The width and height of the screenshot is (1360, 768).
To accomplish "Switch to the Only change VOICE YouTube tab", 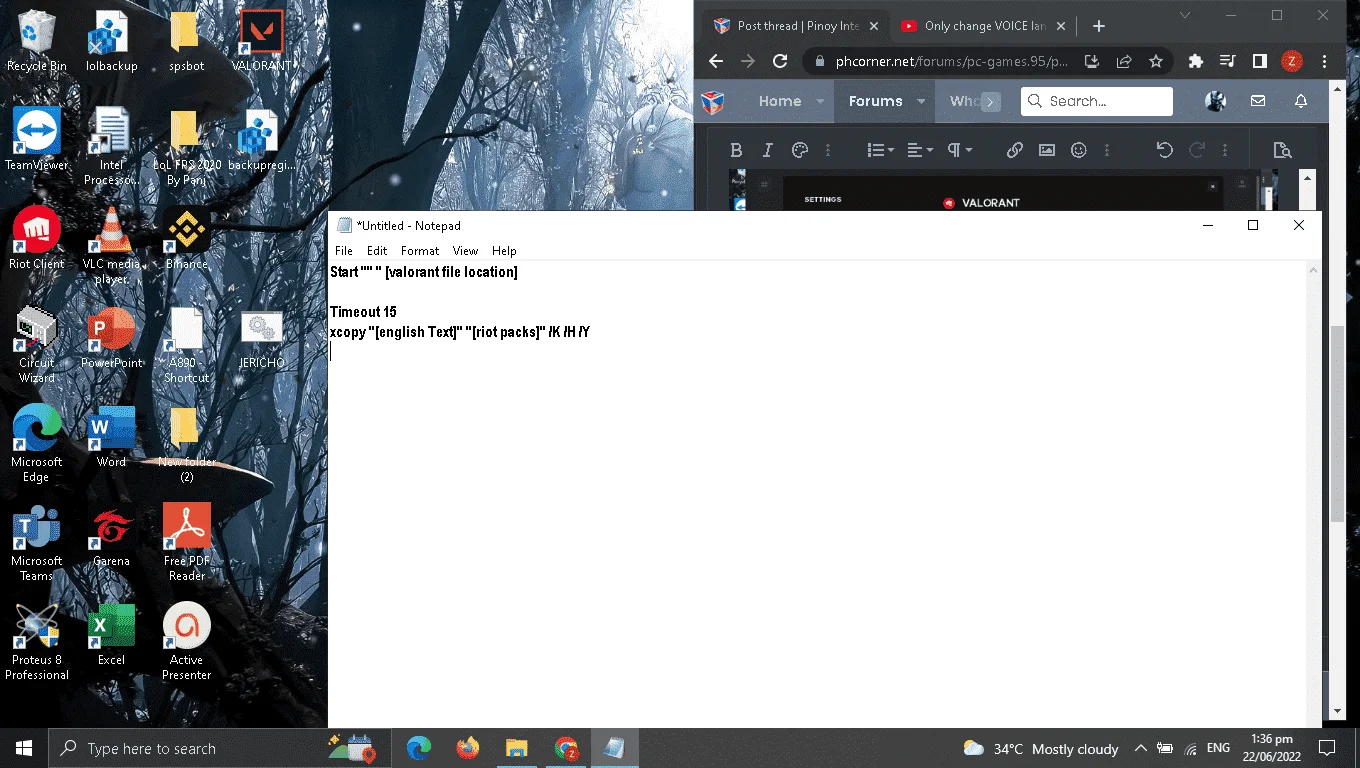I will pos(982,26).
